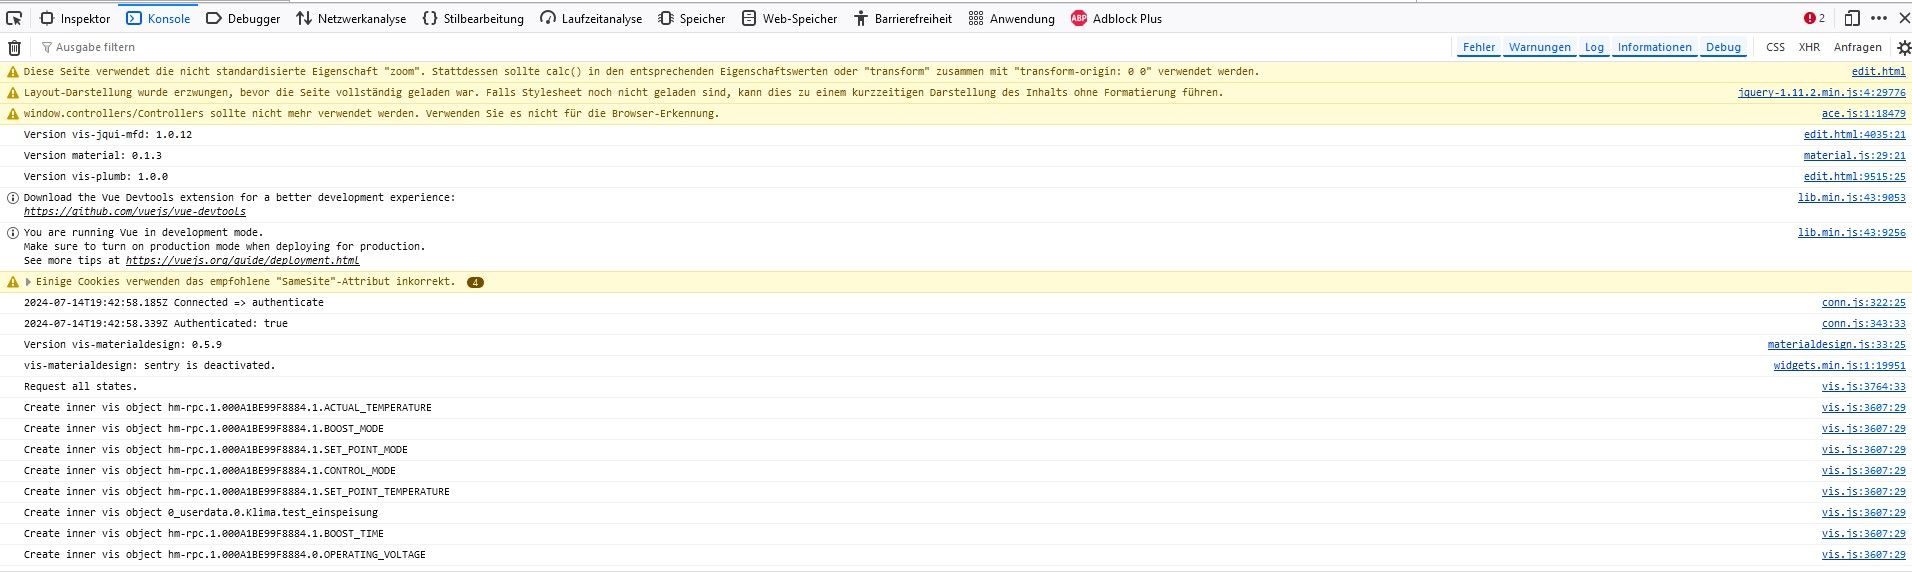Screen dimensions: 1912x572
Task: Click the red error count badge
Action: click(x=1814, y=18)
